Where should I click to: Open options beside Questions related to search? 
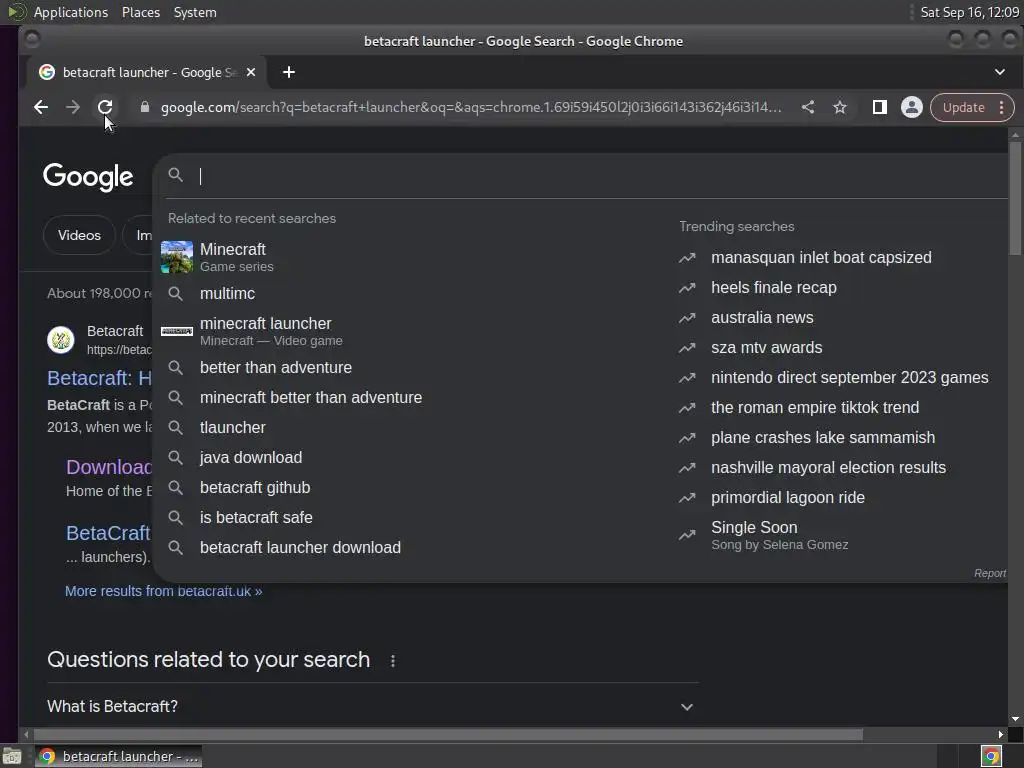[x=392, y=661]
